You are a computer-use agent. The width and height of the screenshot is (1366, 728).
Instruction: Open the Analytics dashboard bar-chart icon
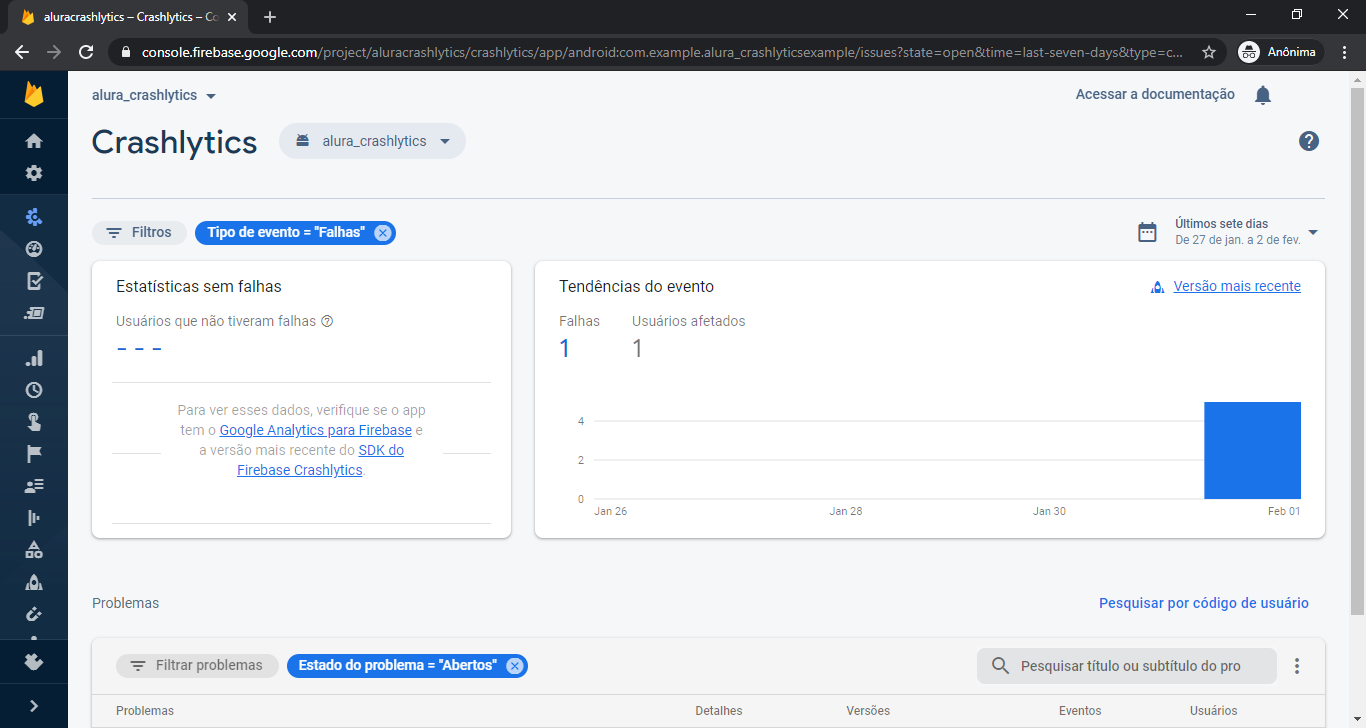[x=34, y=357]
